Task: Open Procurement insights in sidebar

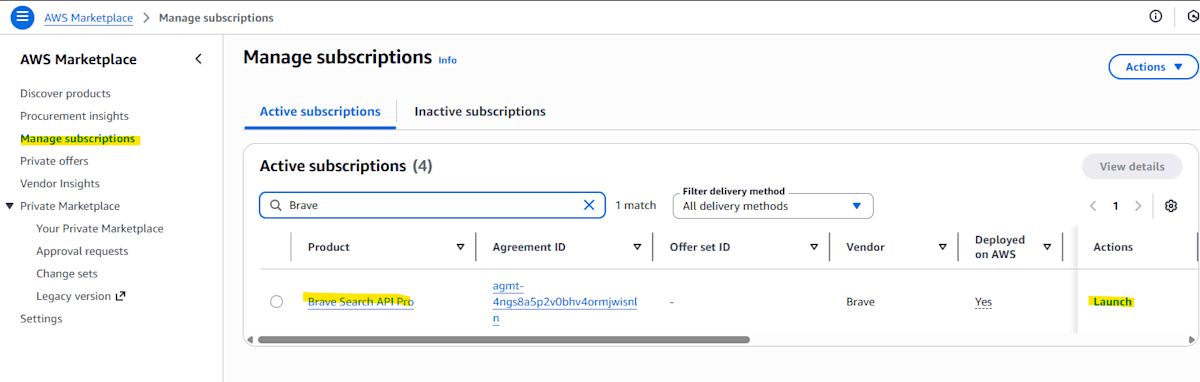Action: (74, 116)
